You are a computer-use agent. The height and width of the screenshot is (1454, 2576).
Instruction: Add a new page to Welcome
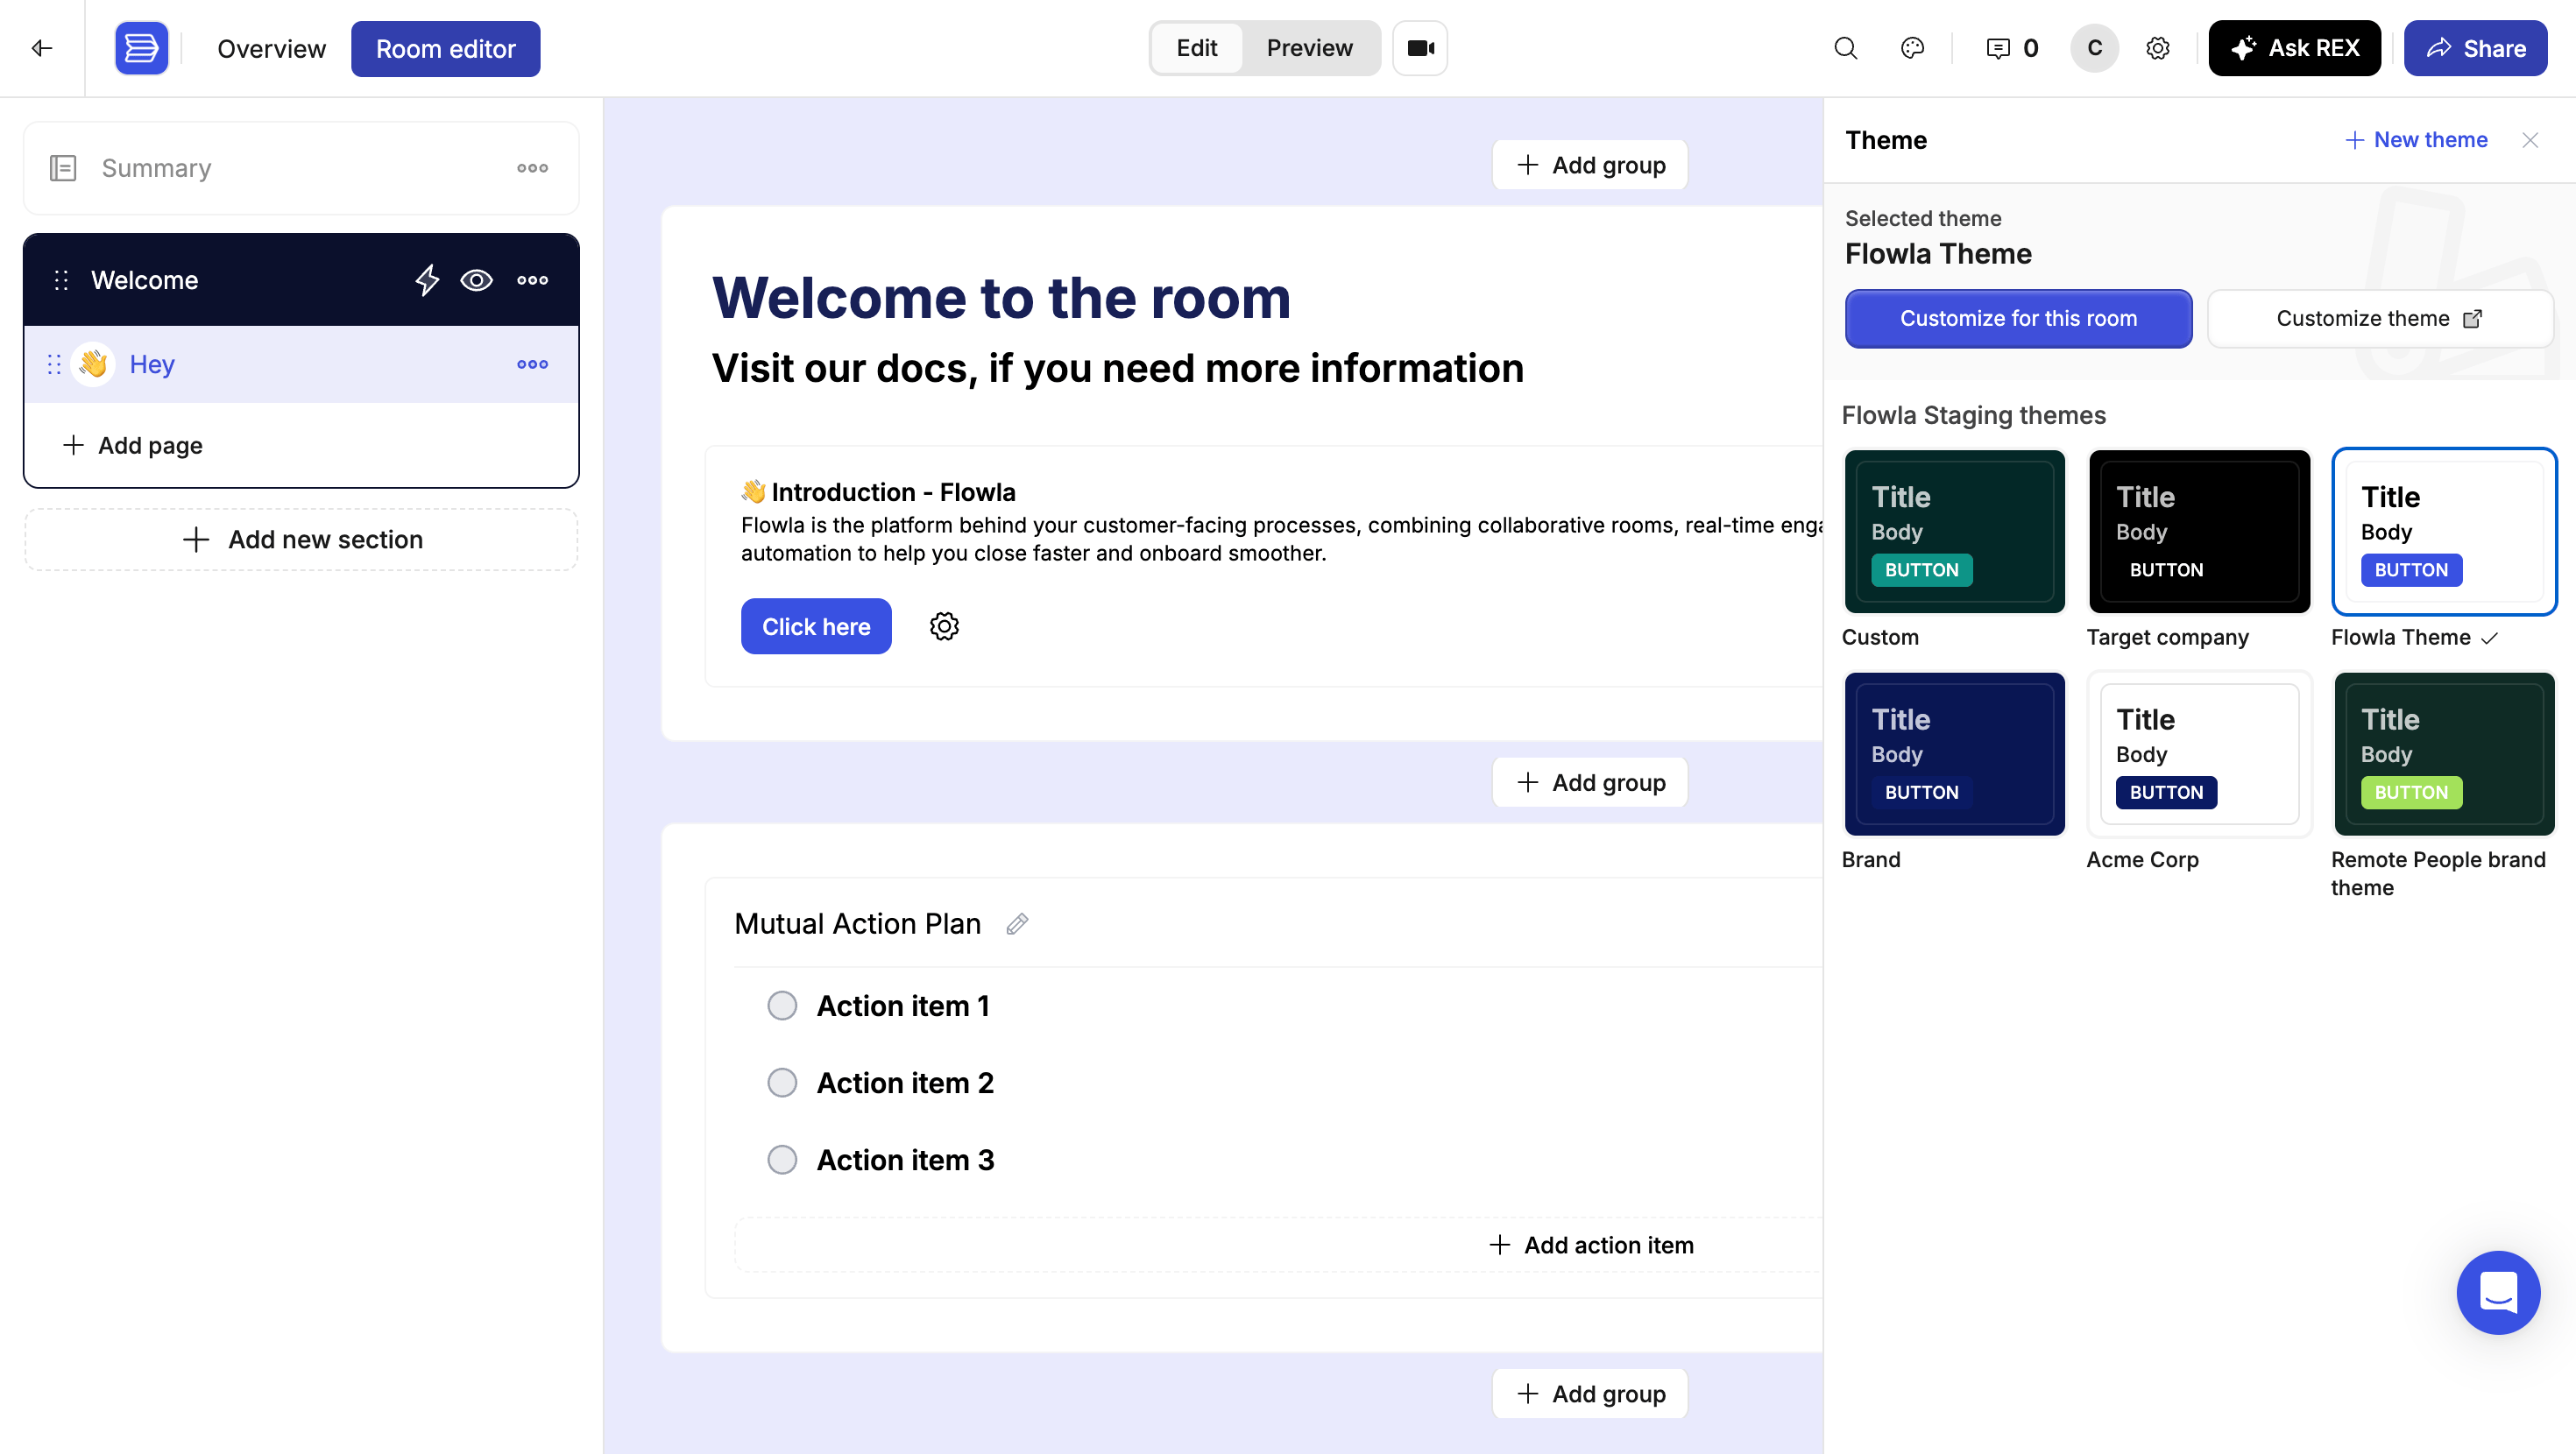point(132,445)
